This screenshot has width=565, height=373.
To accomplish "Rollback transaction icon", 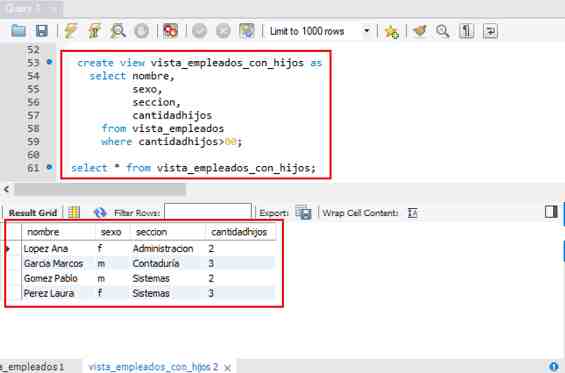I will 223,31.
